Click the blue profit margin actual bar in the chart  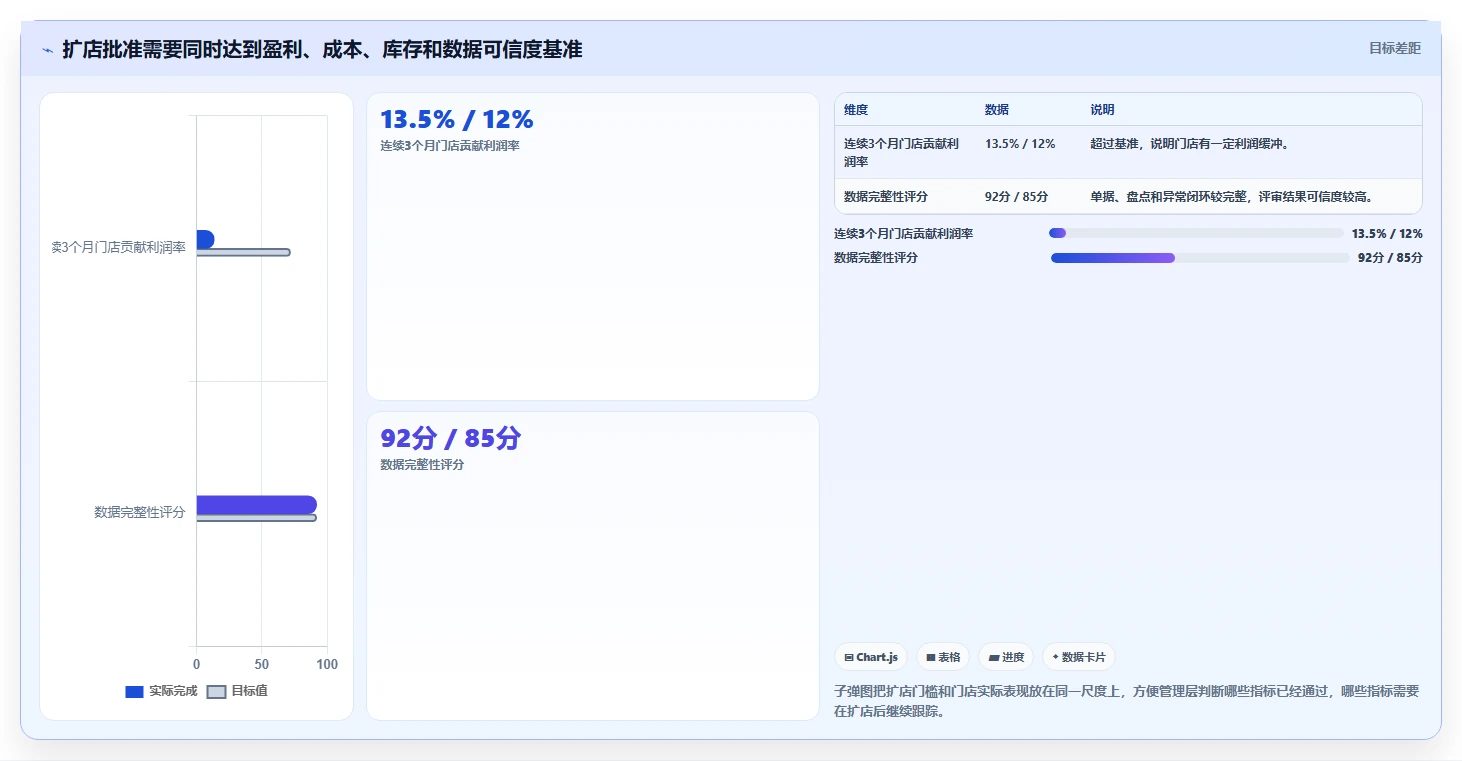pos(205,239)
